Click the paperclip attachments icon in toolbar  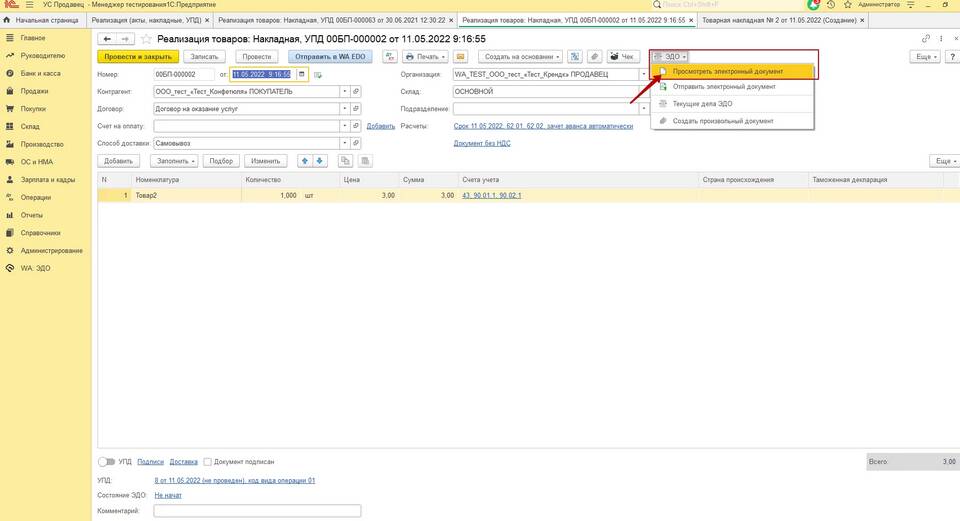pyautogui.click(x=594, y=56)
